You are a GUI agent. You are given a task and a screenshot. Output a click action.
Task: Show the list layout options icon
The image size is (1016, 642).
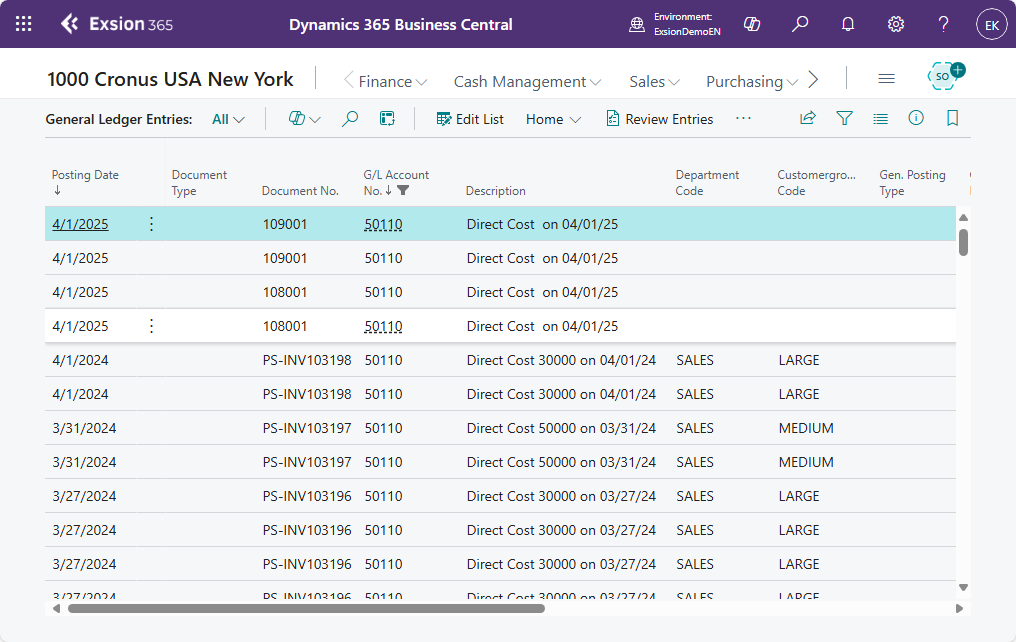[x=880, y=119]
